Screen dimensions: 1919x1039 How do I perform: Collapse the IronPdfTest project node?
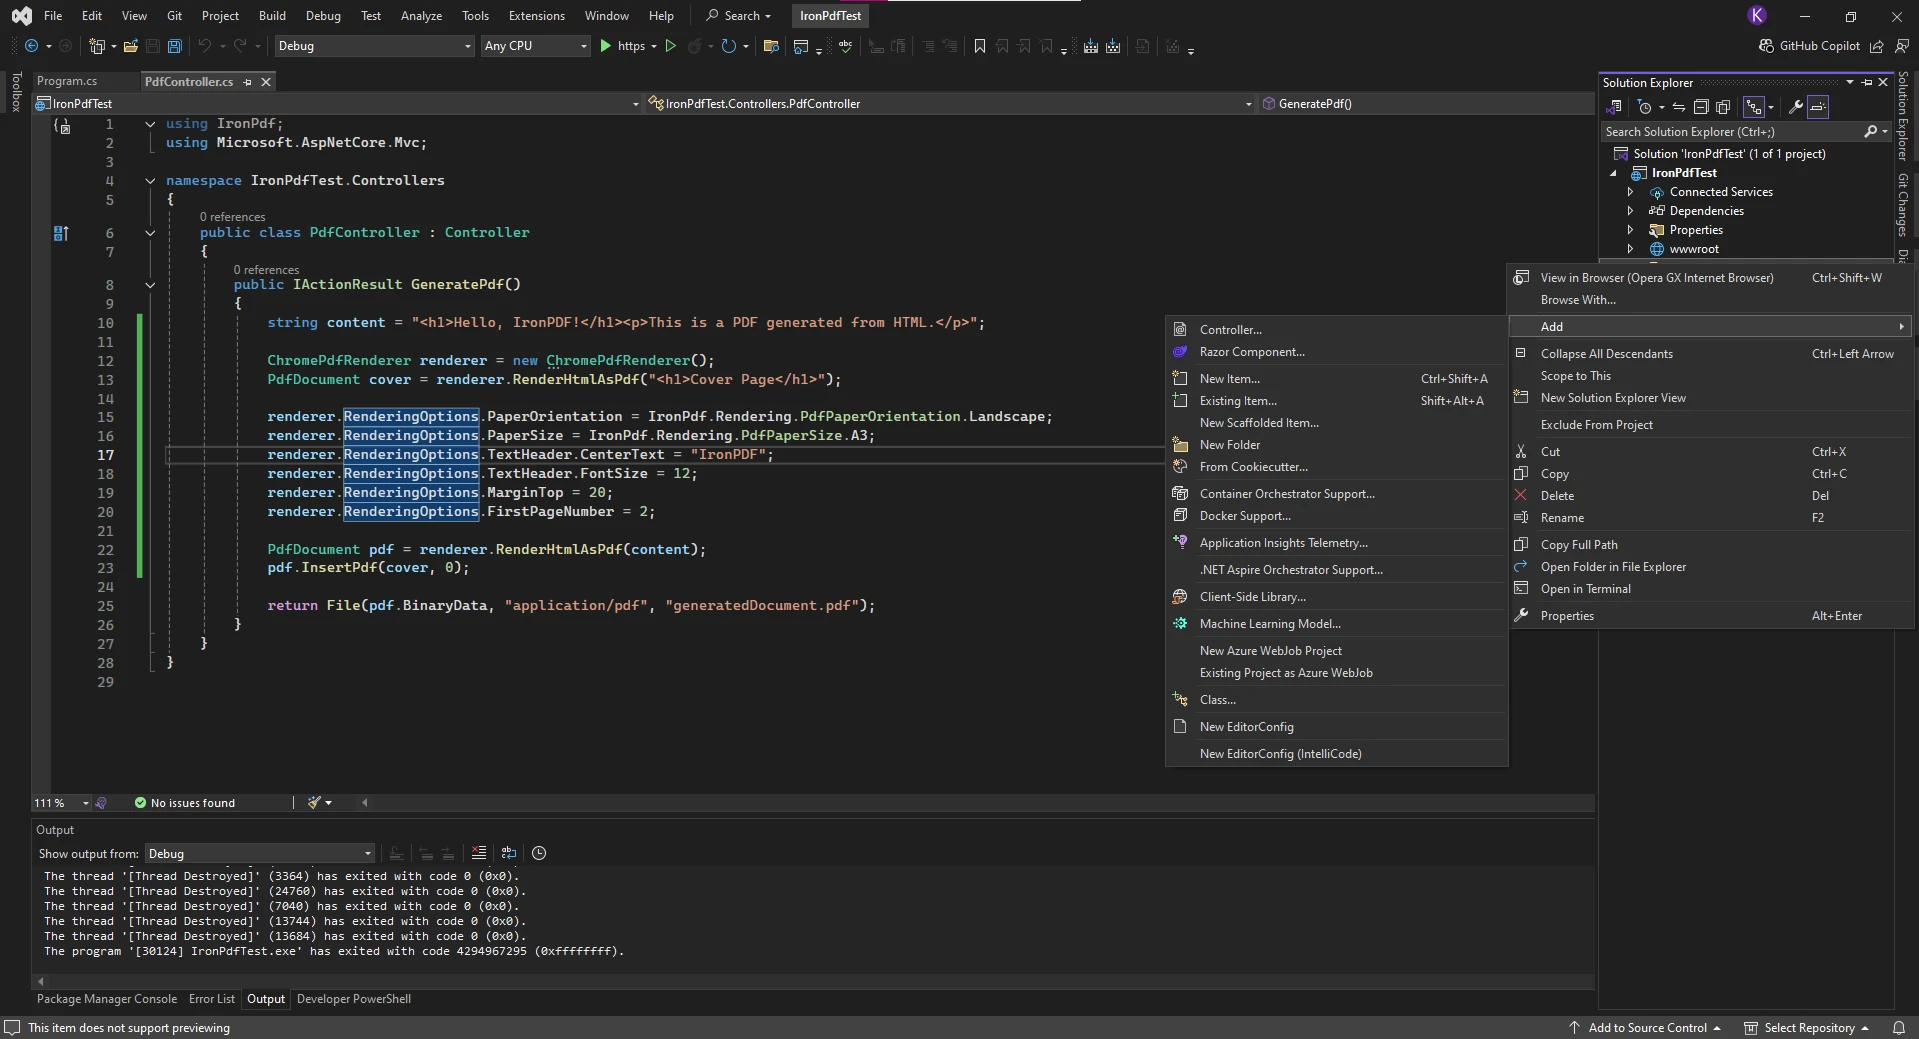click(1613, 173)
